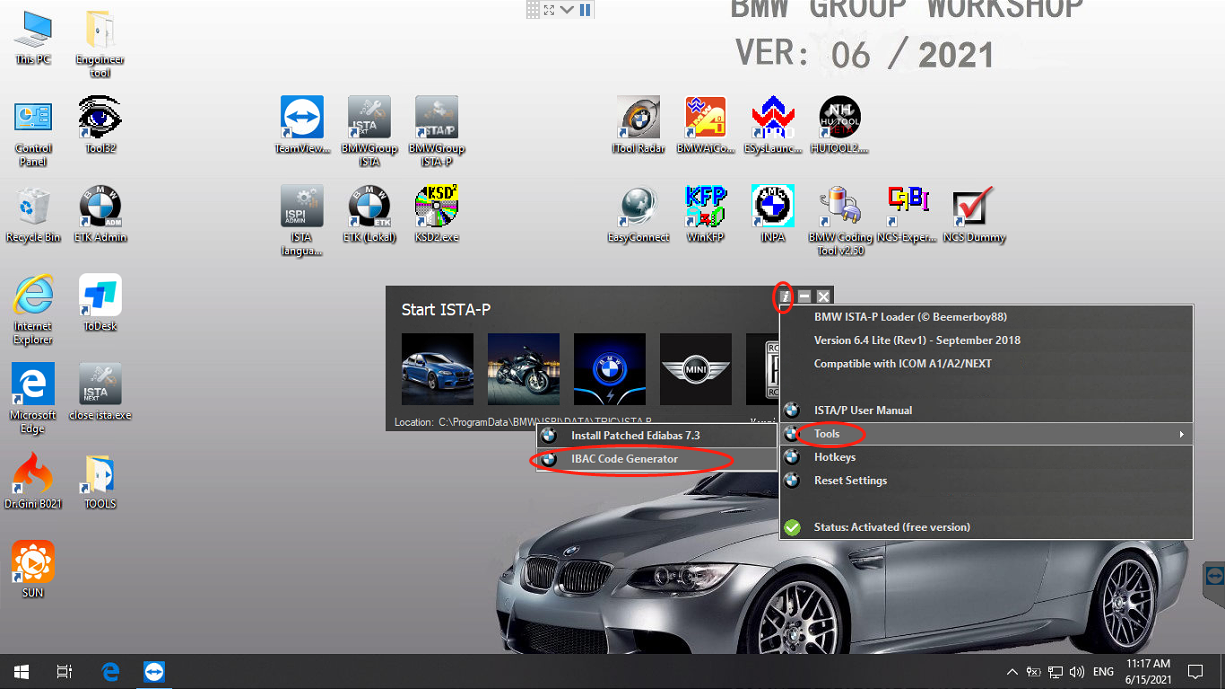1225x689 pixels.
Task: Open the Engineer tool folder
Action: (100, 44)
